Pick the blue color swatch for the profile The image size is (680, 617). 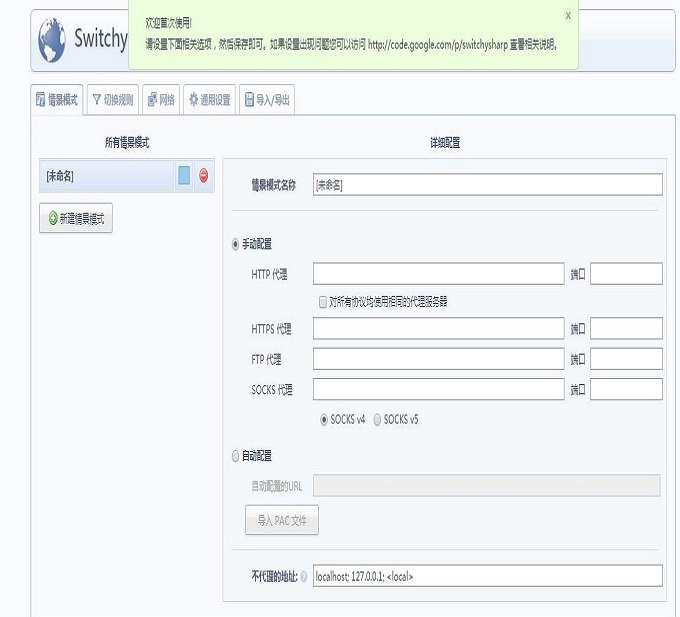coord(184,176)
